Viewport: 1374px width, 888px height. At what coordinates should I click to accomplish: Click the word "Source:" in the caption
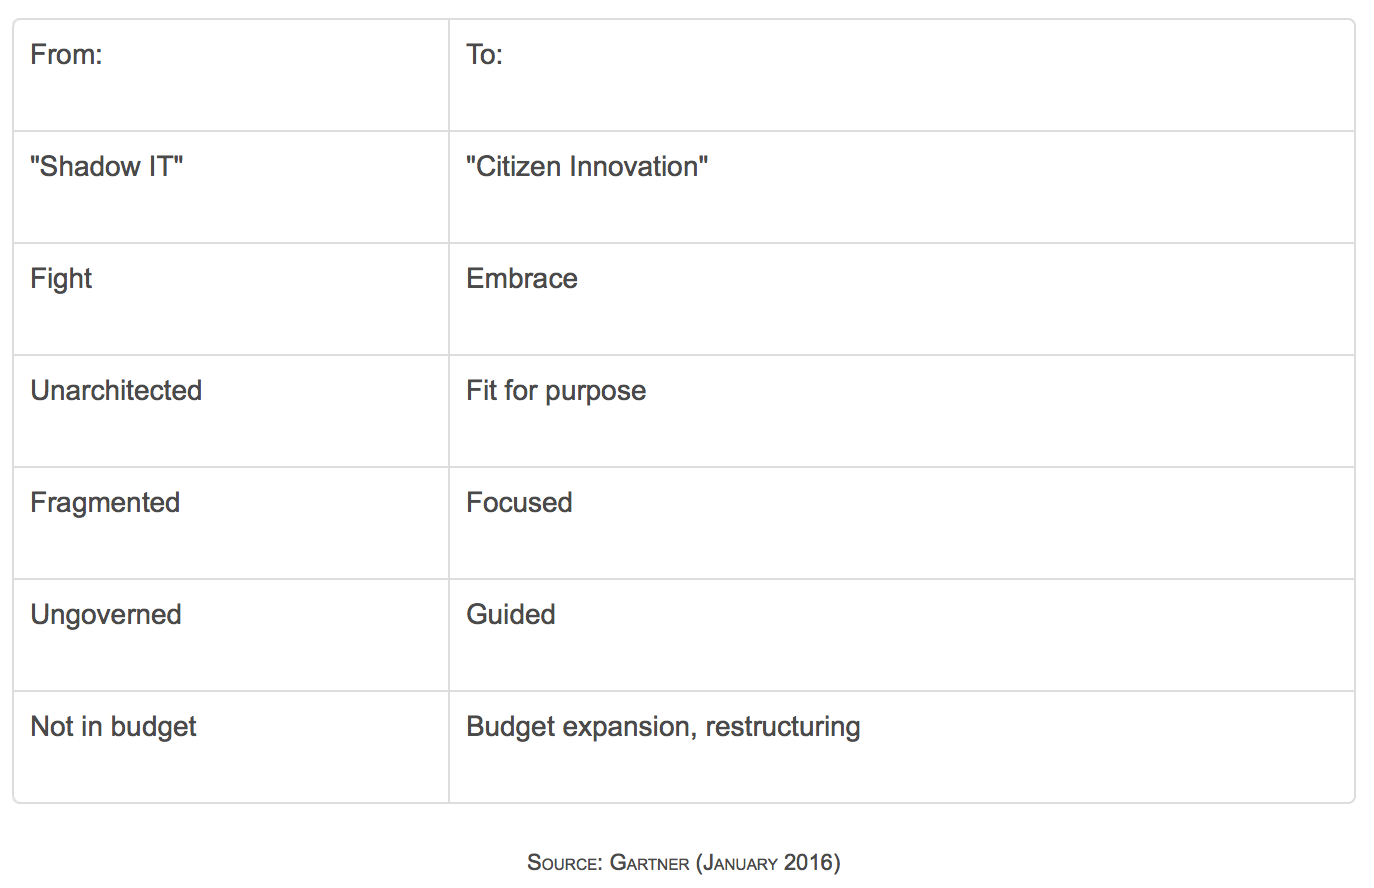564,863
